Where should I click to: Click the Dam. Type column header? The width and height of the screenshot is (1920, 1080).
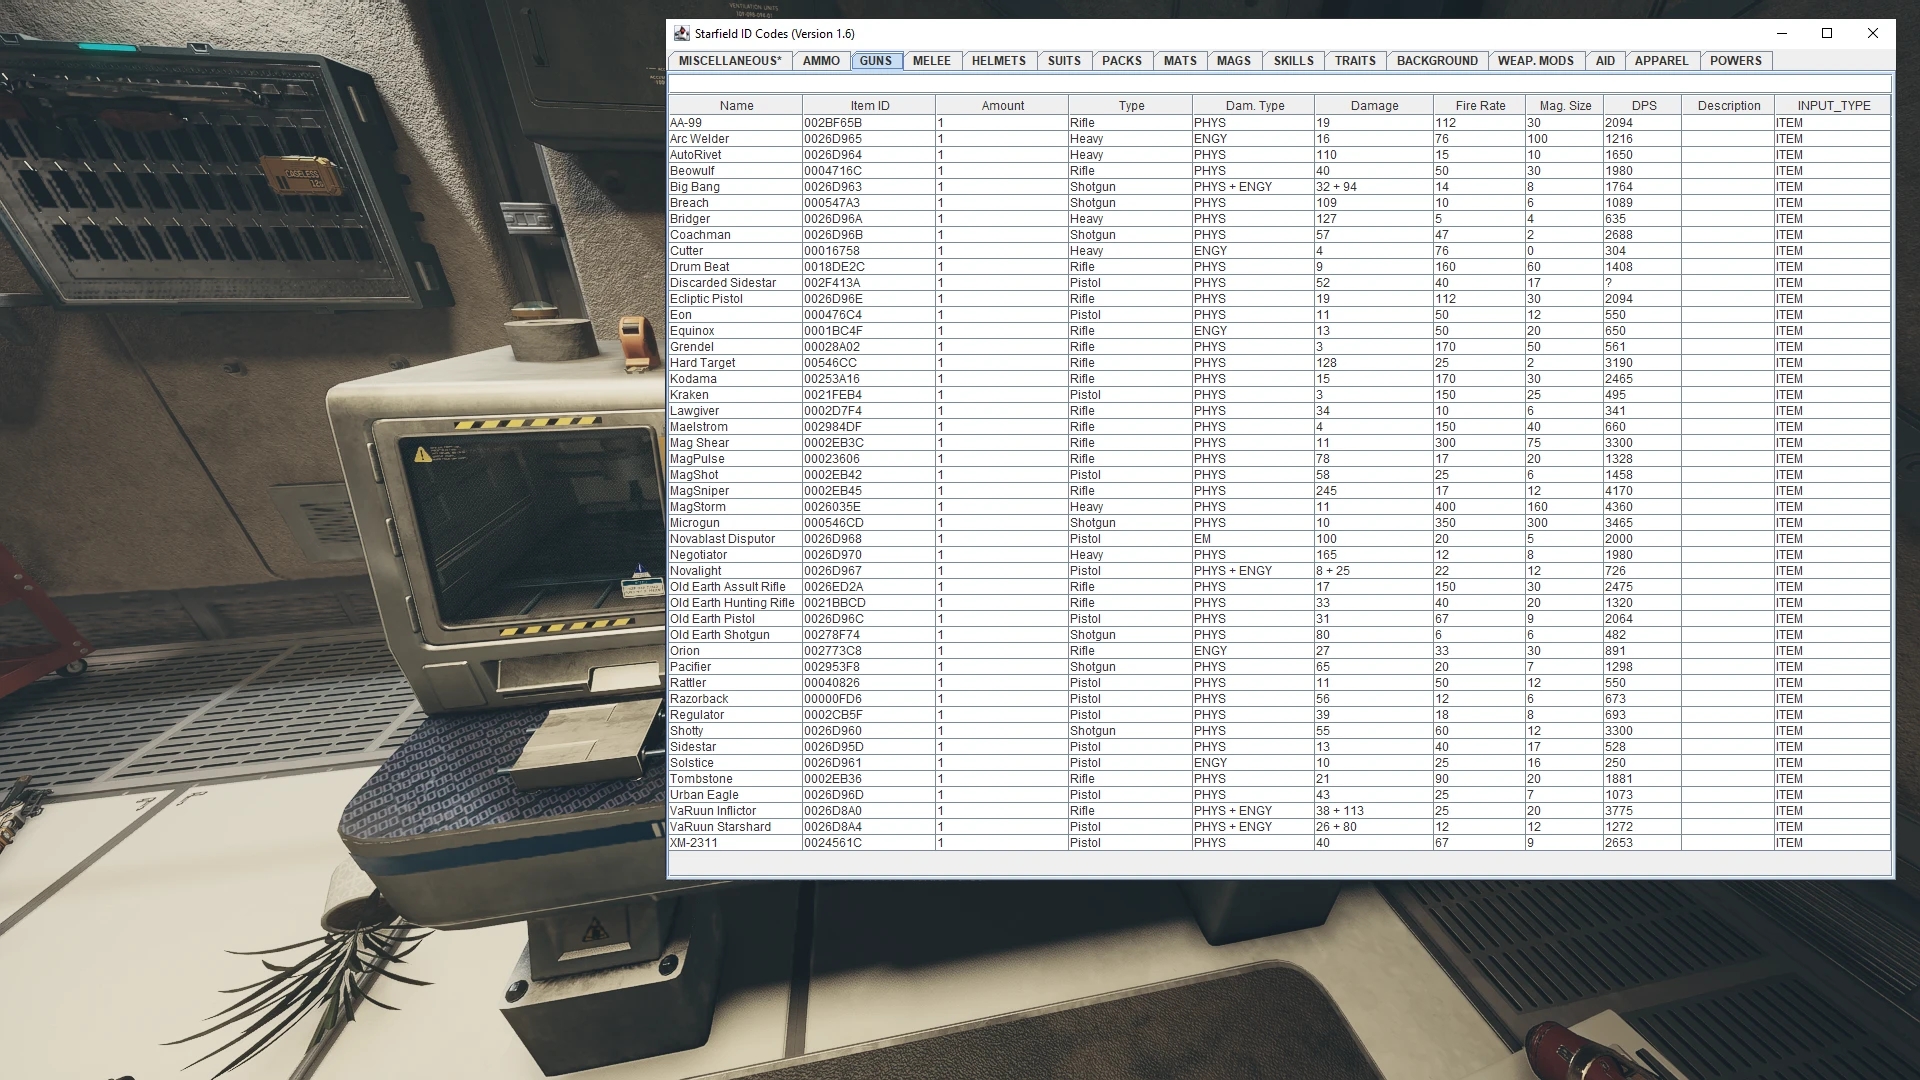1254,106
